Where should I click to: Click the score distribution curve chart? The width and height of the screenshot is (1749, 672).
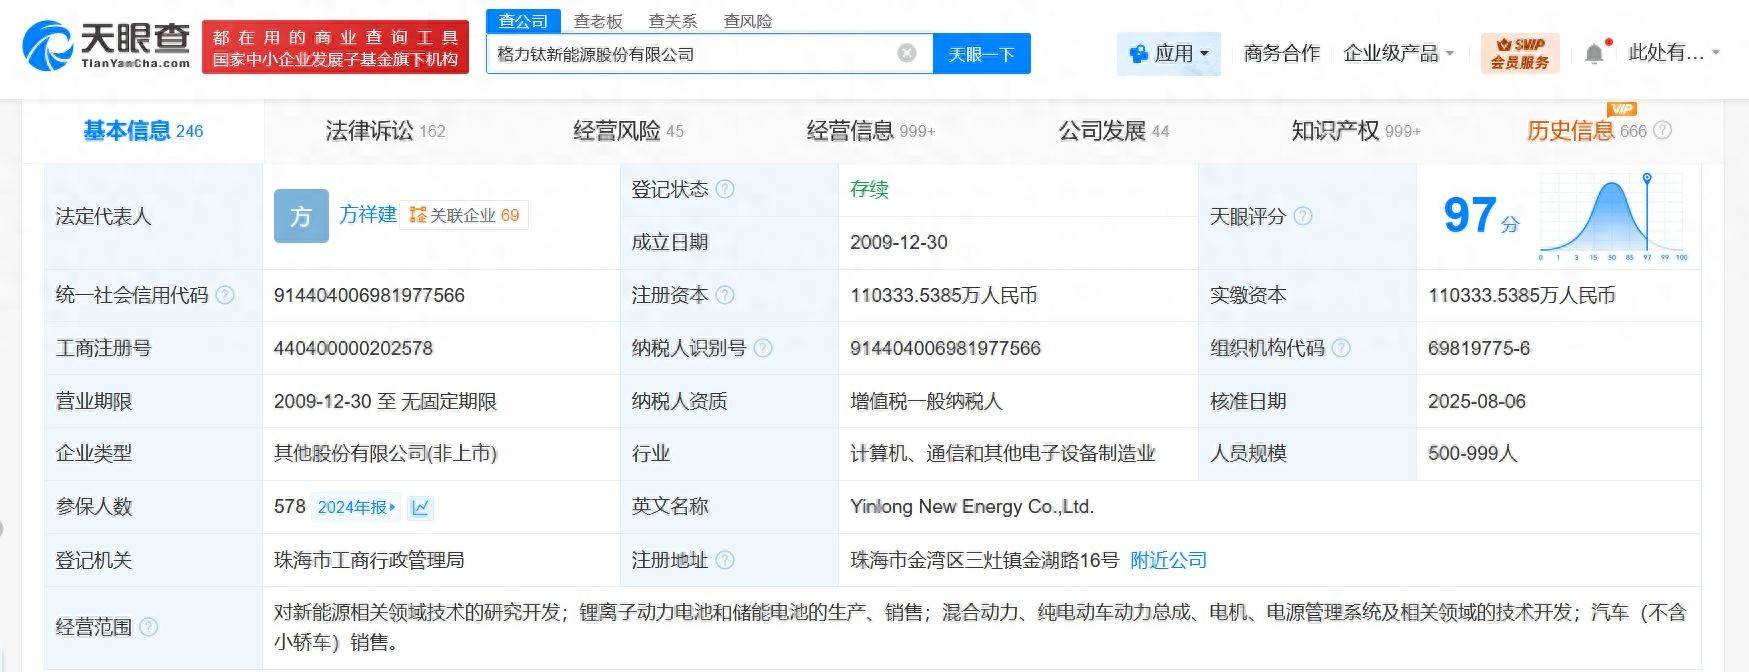click(x=1613, y=216)
